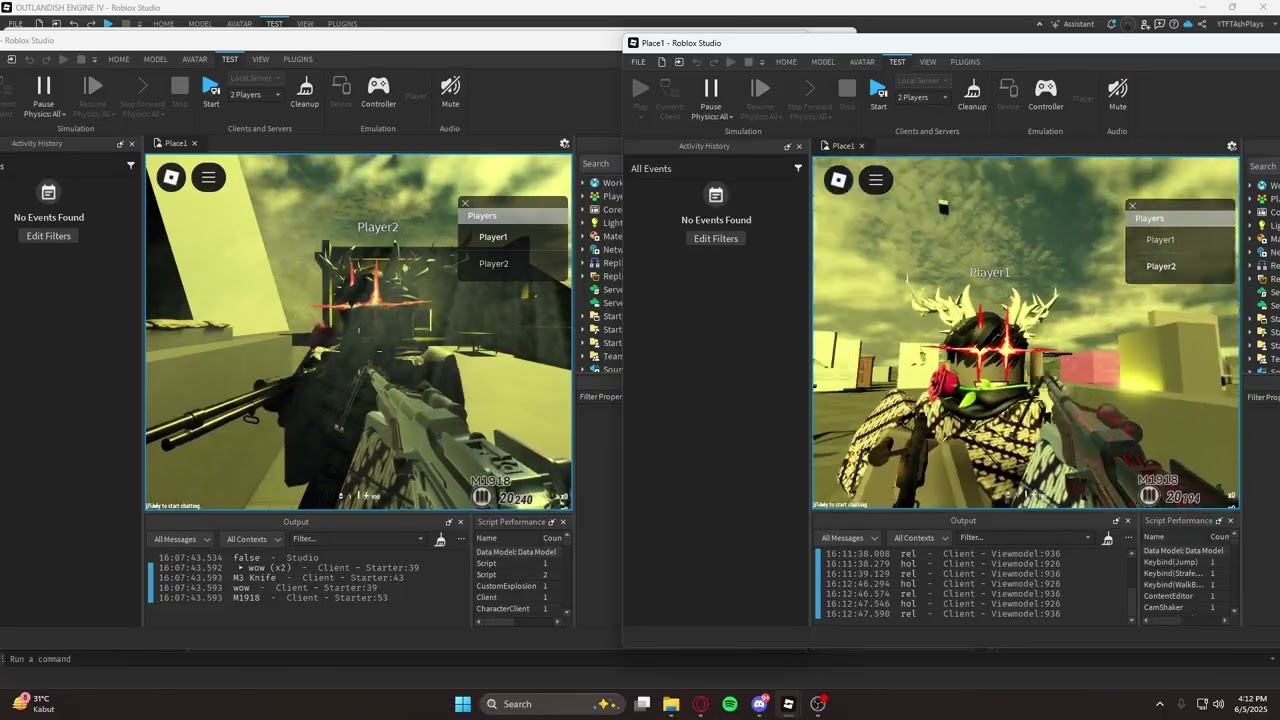This screenshot has width=1280, height=720.
Task: Open Controller emulation in right Studio window
Action: (1045, 89)
